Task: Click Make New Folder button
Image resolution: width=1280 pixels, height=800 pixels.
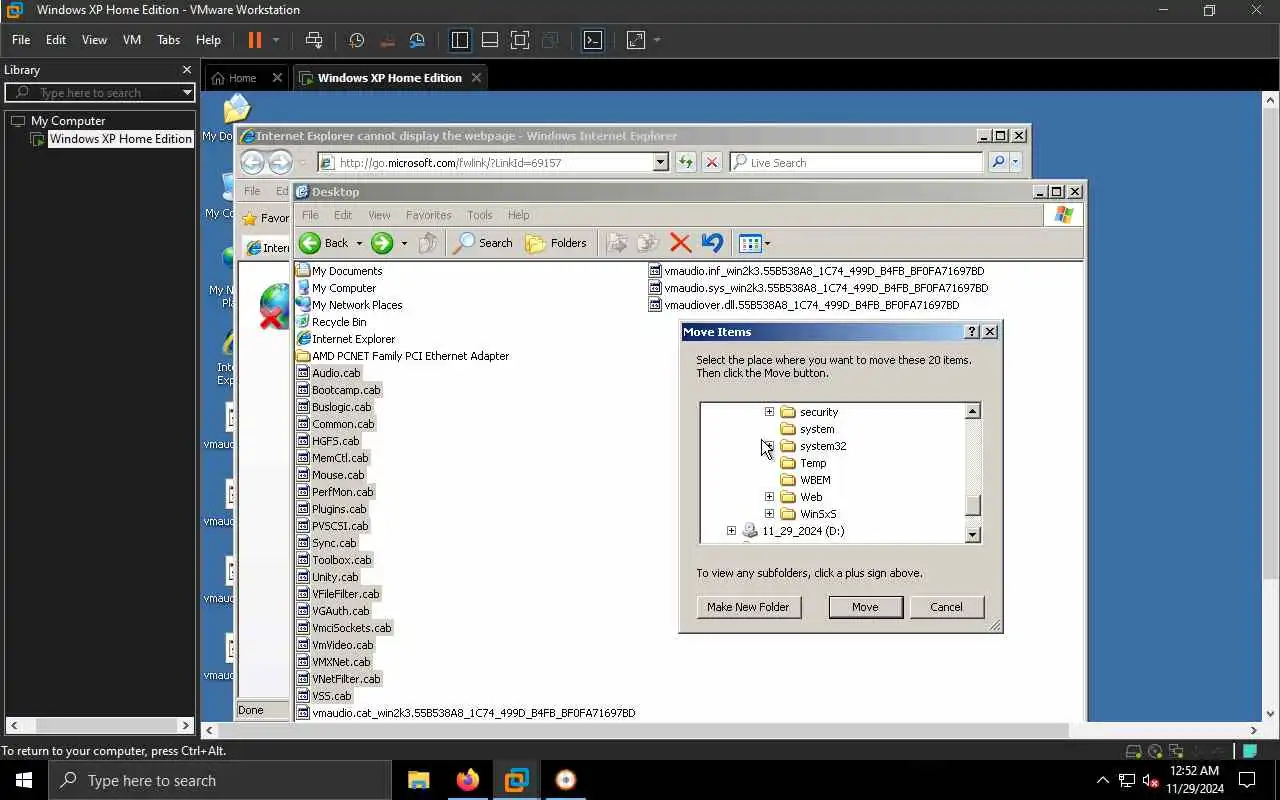Action: coord(748,607)
